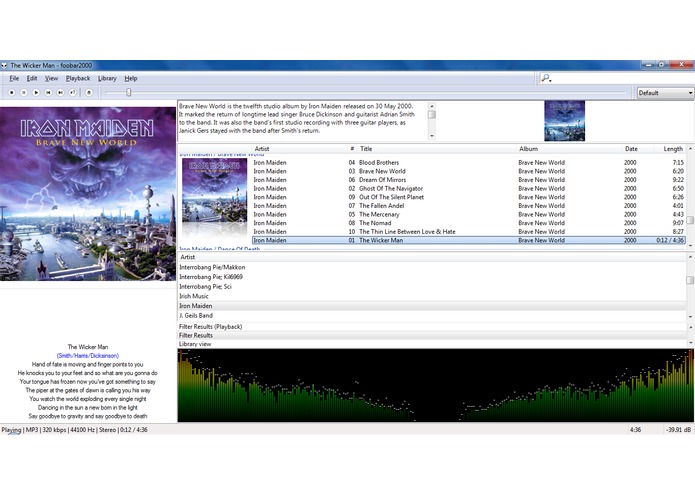Select track The Nomad
The image size is (695, 494).
coord(469,223)
